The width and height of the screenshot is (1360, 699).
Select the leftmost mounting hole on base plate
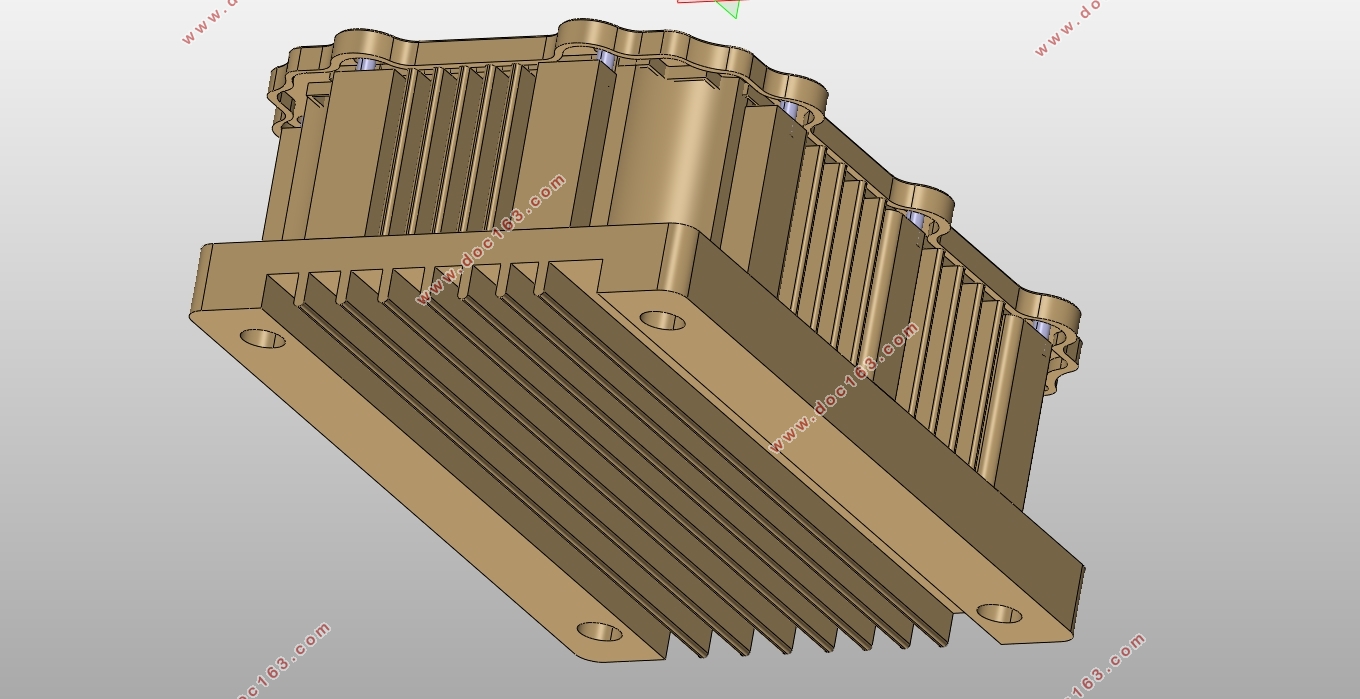tap(263, 339)
